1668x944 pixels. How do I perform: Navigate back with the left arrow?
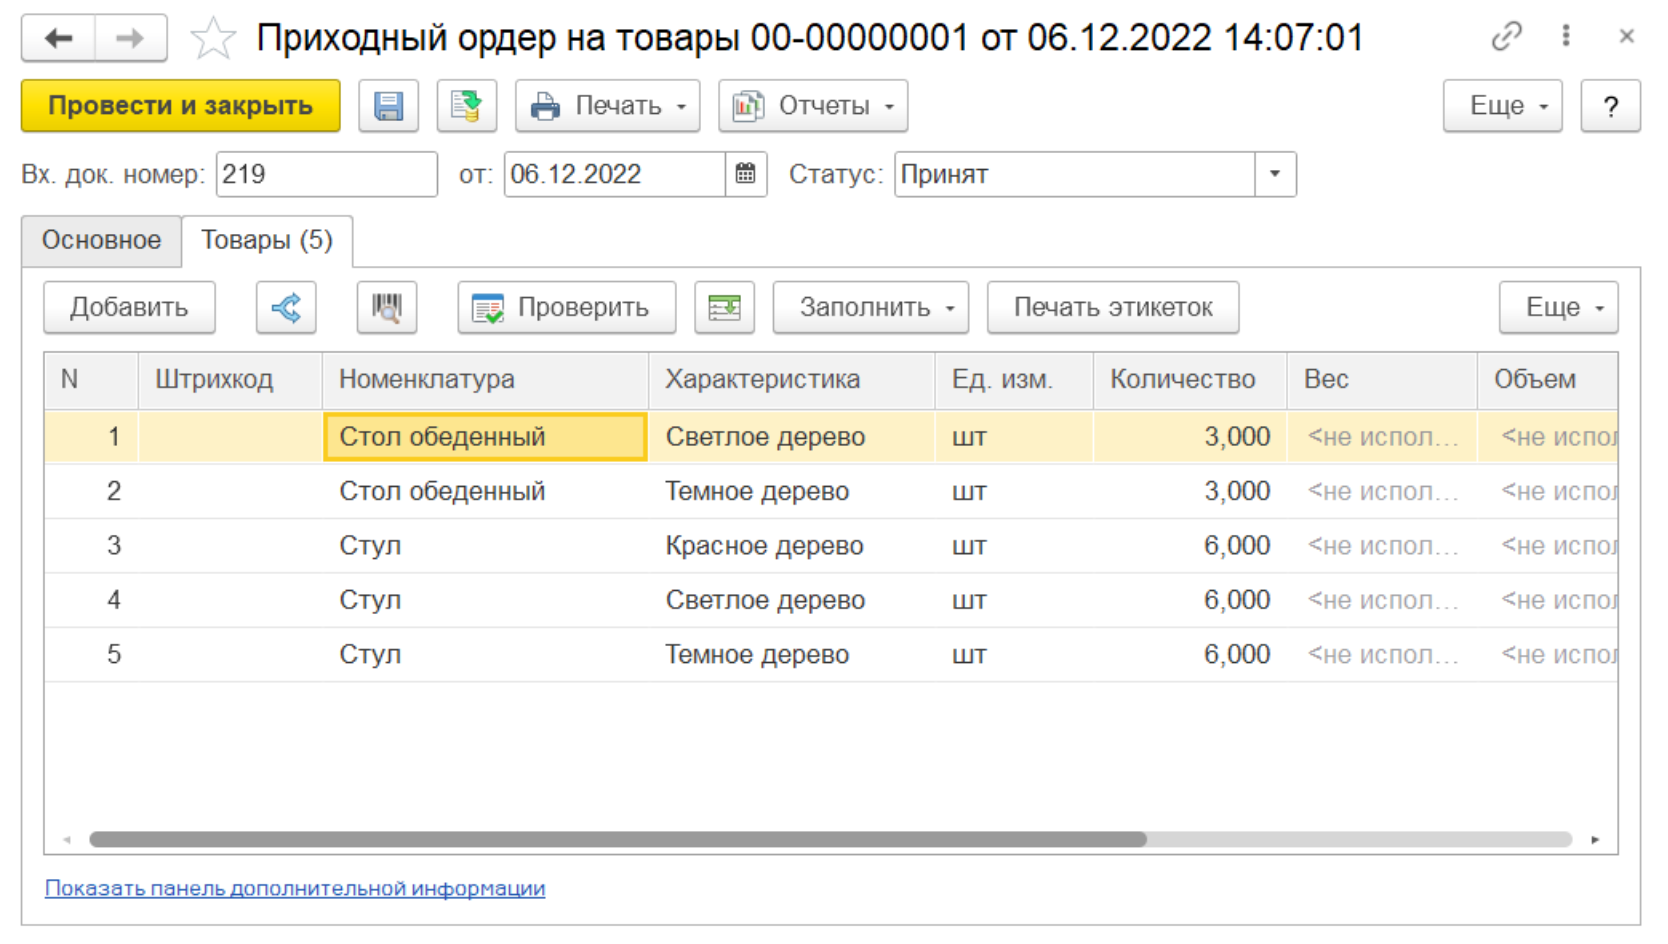[59, 38]
